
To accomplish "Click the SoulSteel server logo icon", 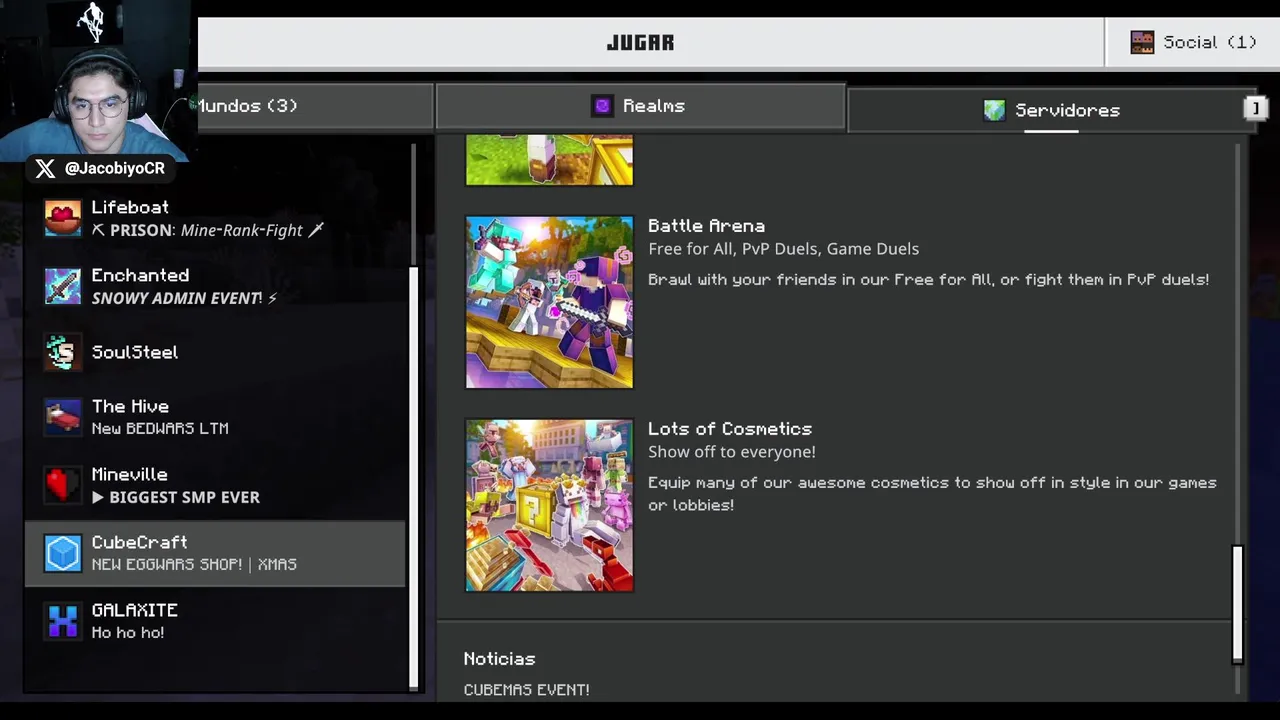I will pos(62,352).
